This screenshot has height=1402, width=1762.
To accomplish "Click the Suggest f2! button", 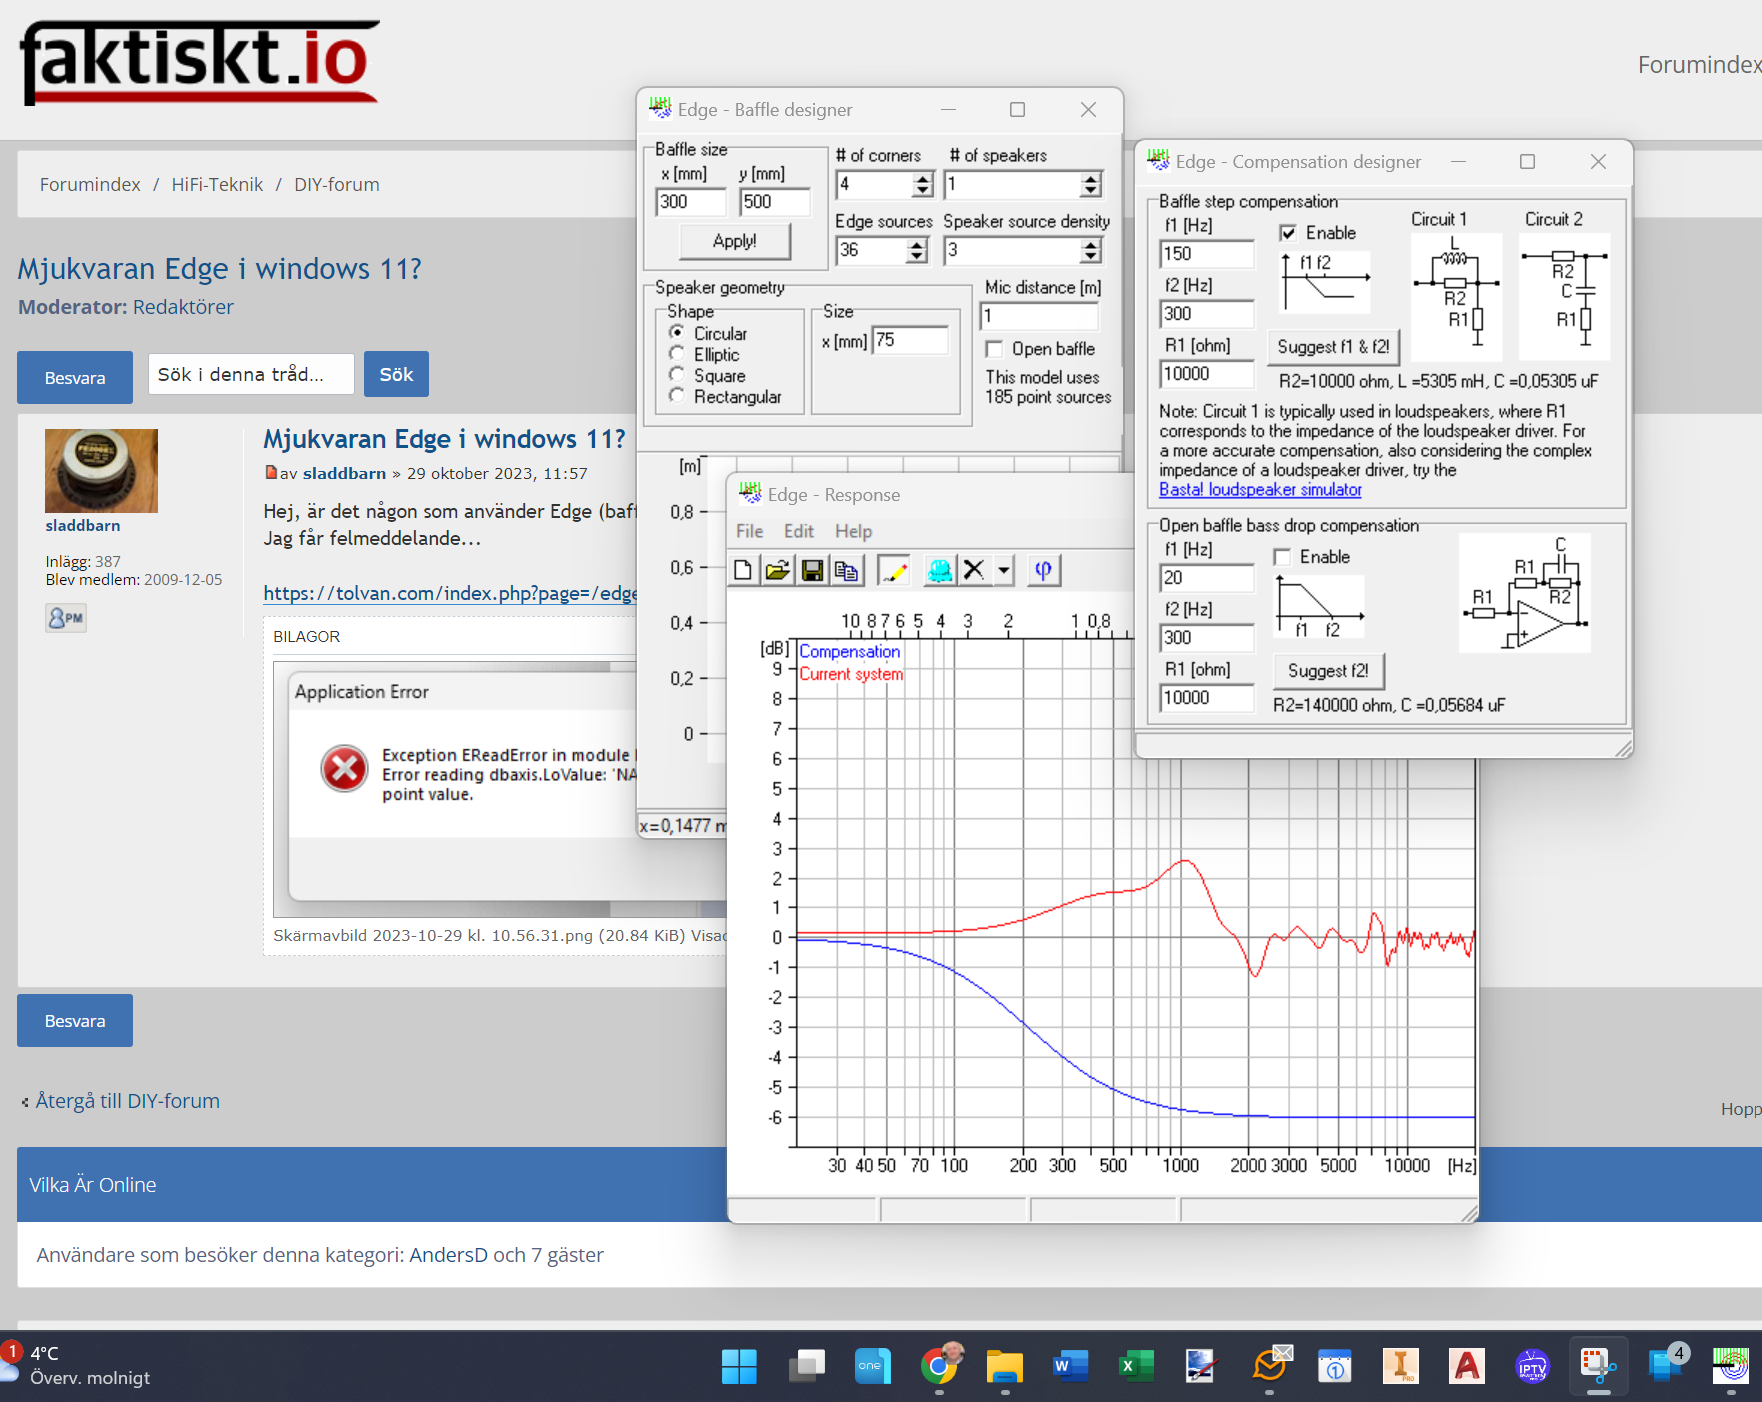I will tap(1328, 671).
